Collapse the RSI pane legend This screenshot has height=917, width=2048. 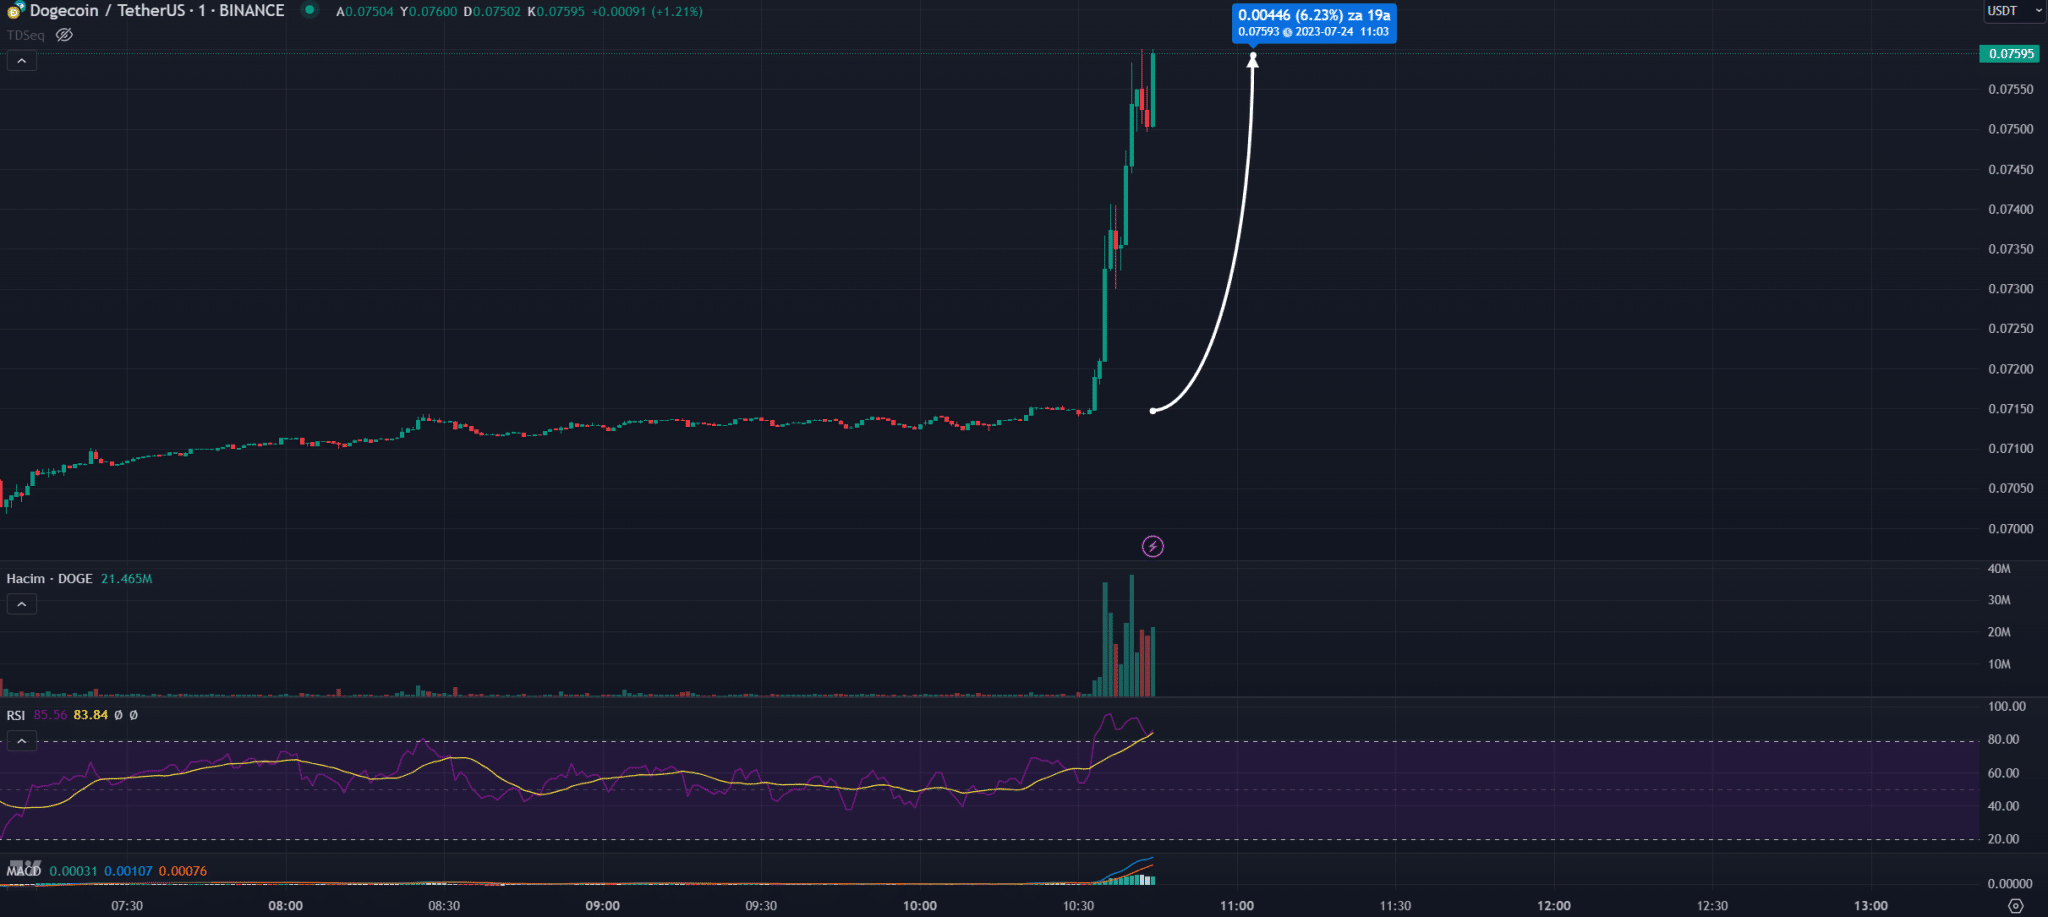click(x=22, y=741)
